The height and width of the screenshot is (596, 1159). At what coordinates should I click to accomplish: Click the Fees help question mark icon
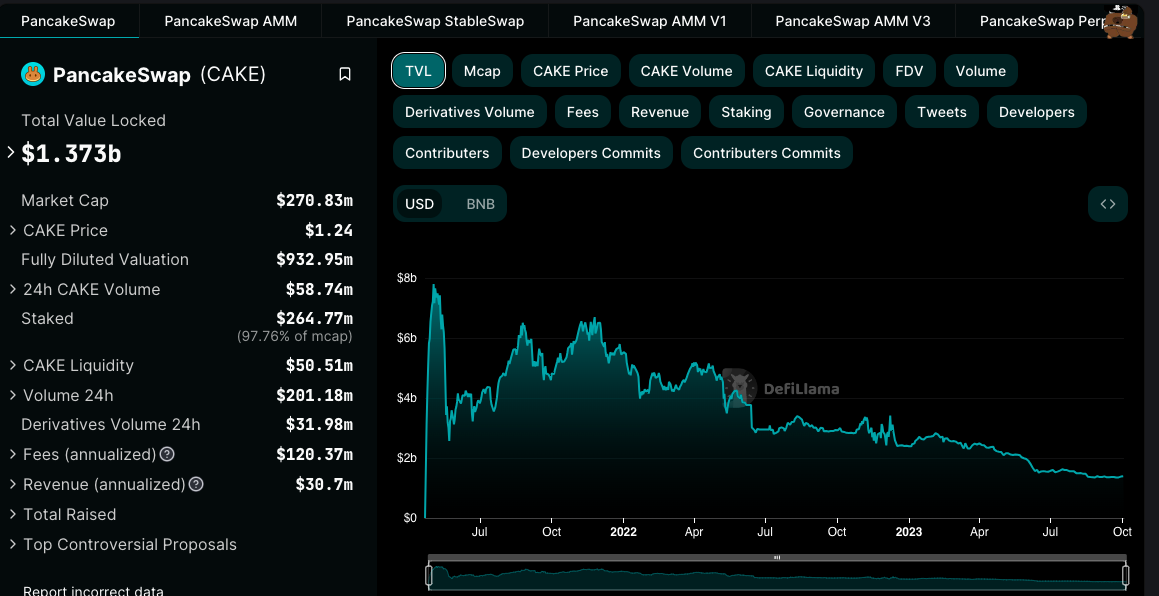[167, 455]
